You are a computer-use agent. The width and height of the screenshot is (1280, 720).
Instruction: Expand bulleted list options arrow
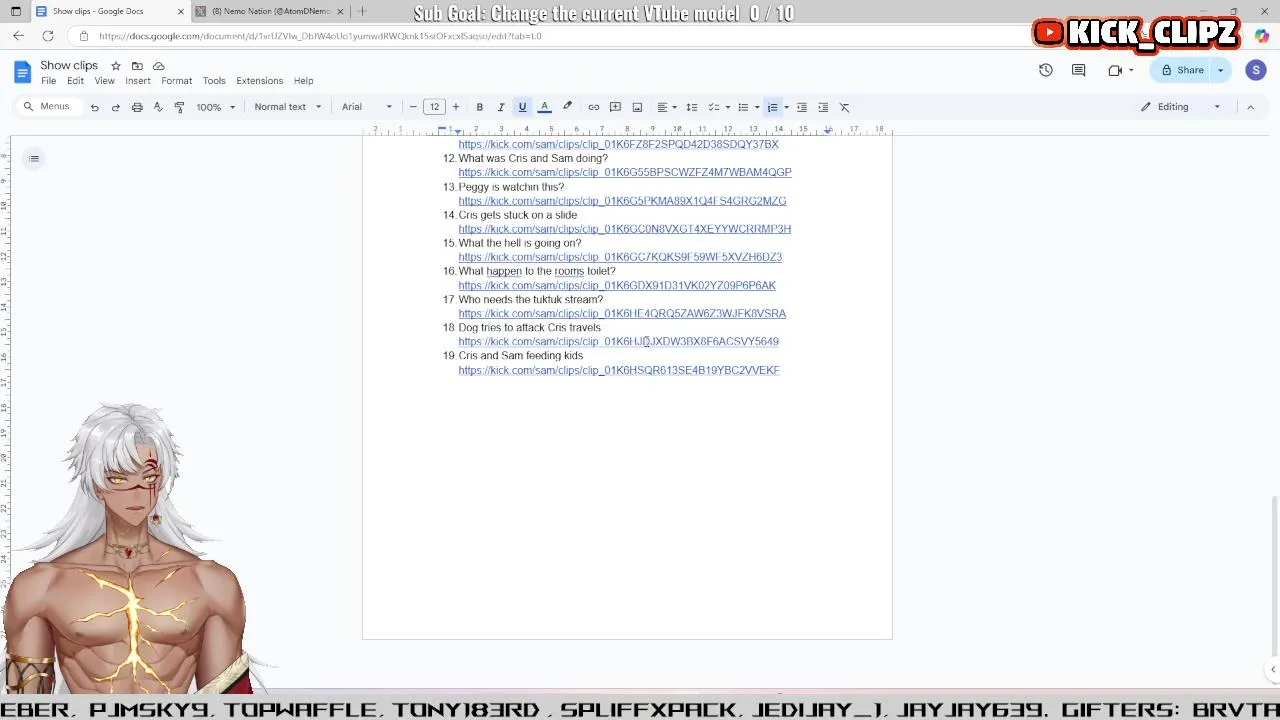pyautogui.click(x=756, y=107)
